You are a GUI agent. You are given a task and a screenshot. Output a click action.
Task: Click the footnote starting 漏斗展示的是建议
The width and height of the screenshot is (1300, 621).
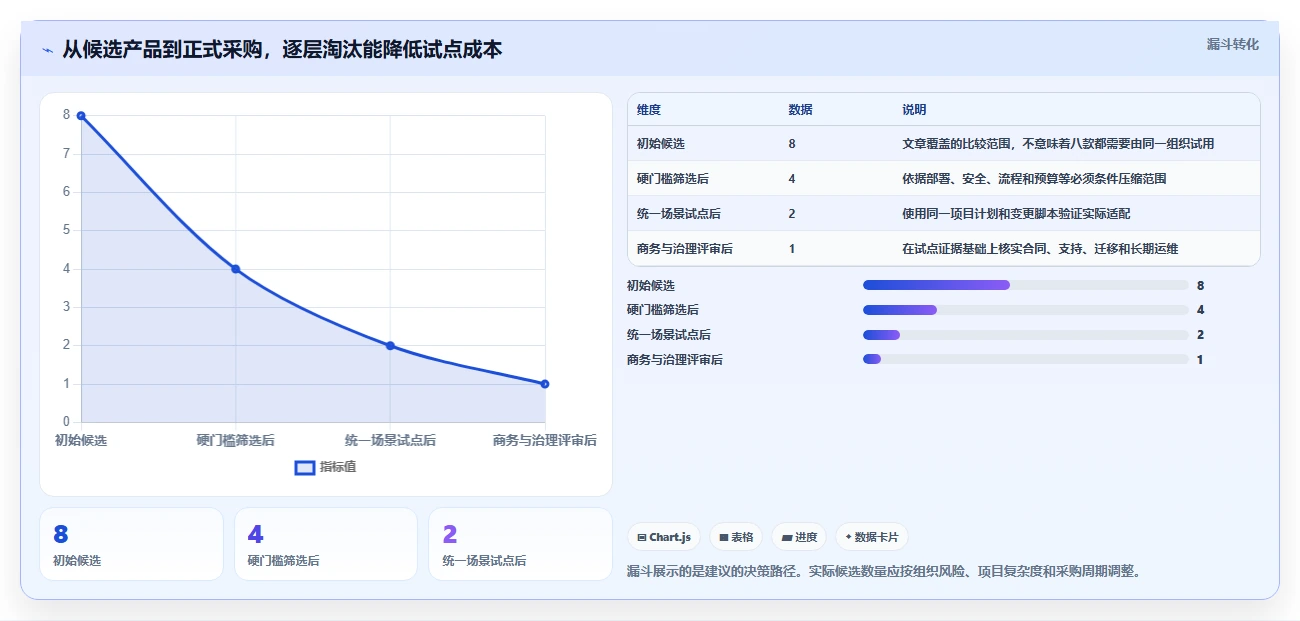884,572
